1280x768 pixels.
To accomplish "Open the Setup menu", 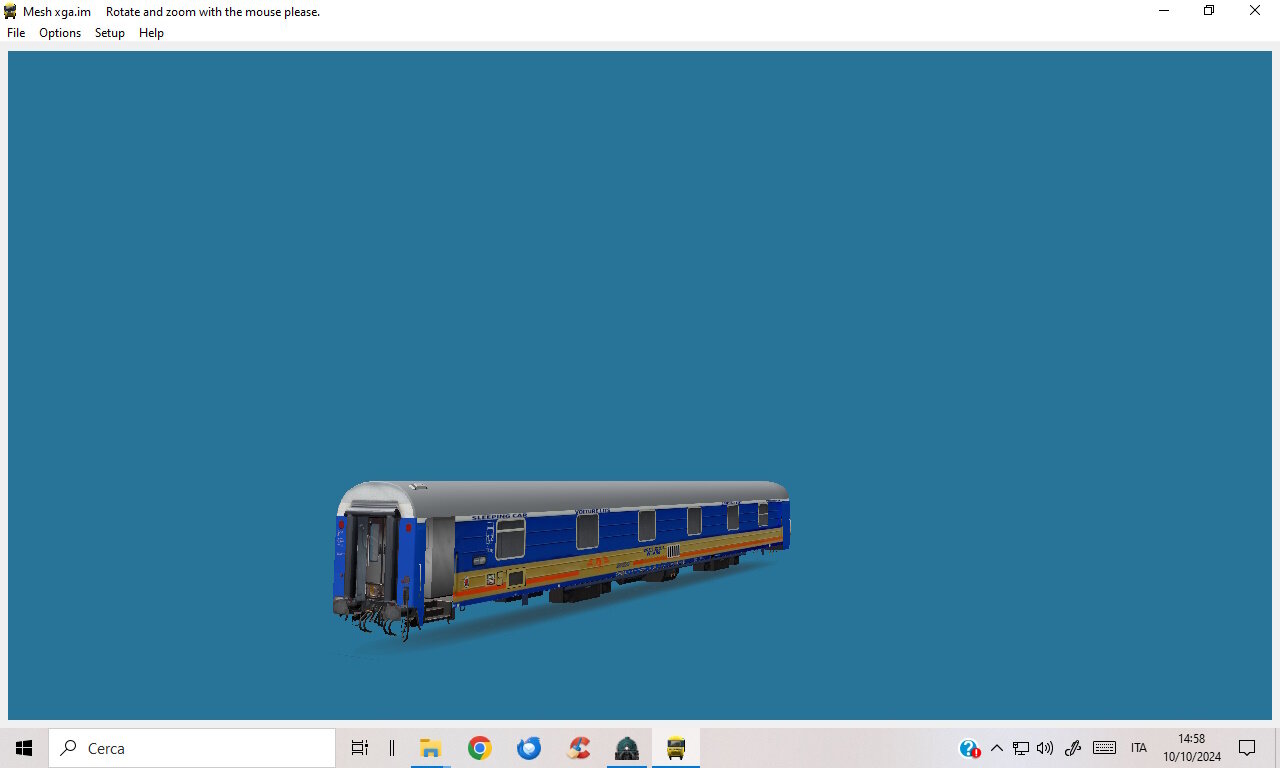I will [x=110, y=33].
